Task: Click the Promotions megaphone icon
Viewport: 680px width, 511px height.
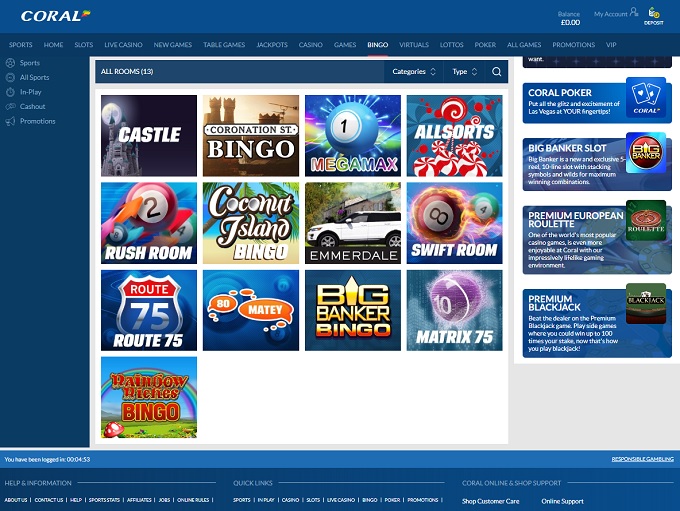Action: pyautogui.click(x=10, y=121)
